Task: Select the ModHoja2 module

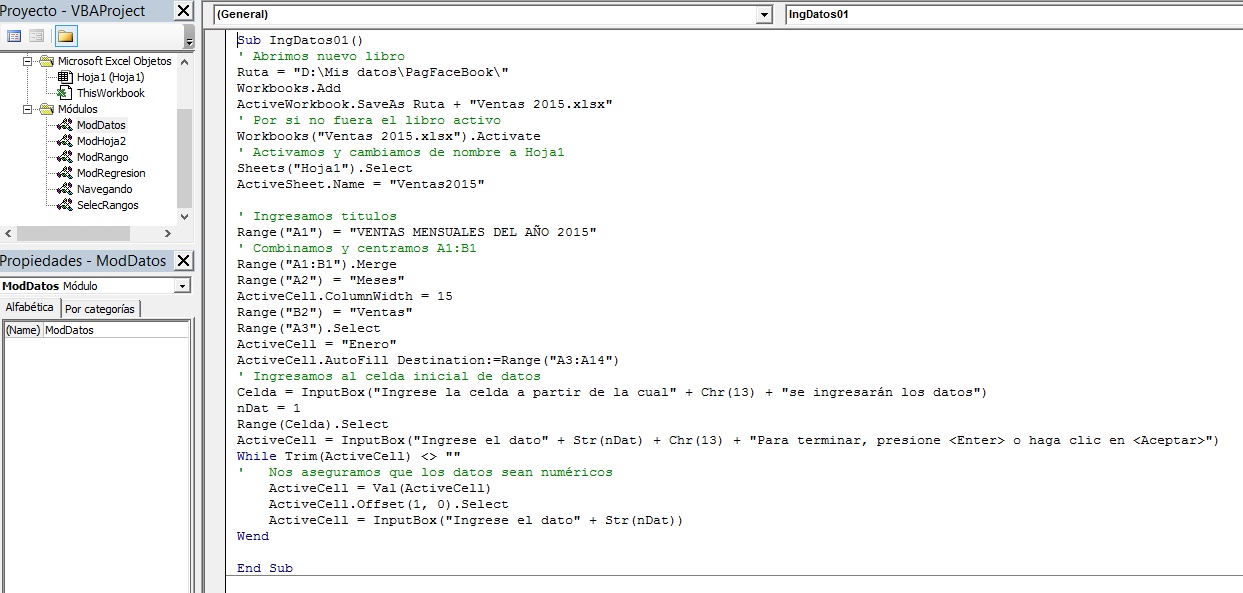Action: 101,141
